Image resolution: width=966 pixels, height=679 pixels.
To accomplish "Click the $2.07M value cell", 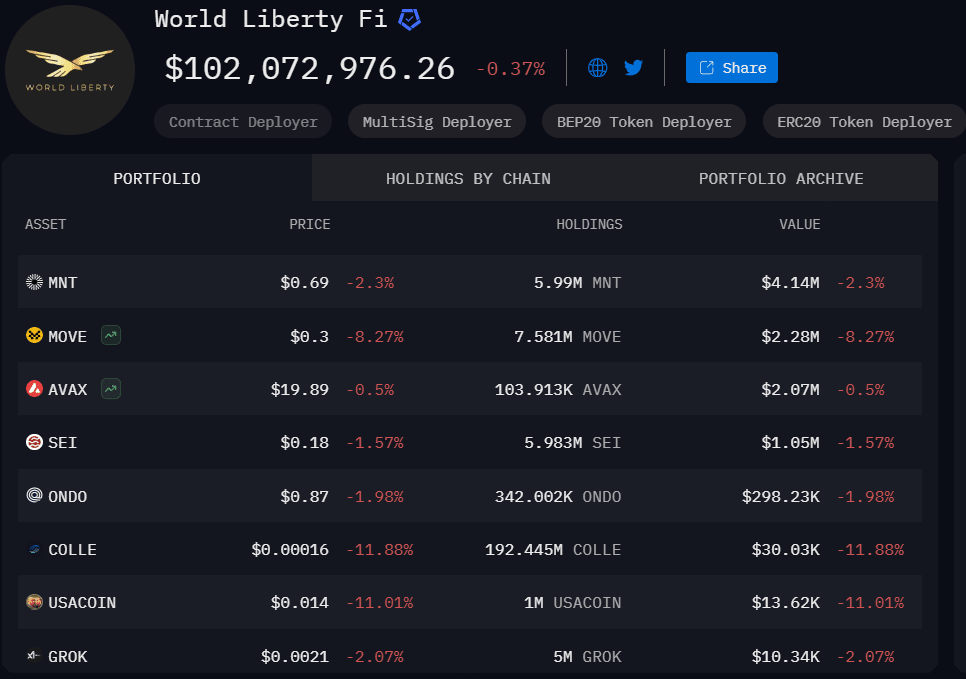I will click(790, 389).
